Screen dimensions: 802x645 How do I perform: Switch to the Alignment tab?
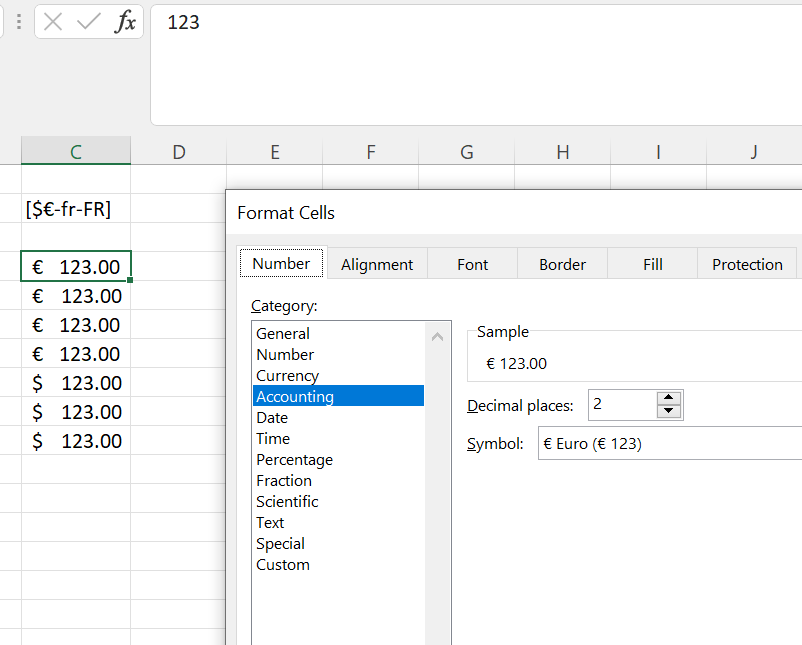377,264
